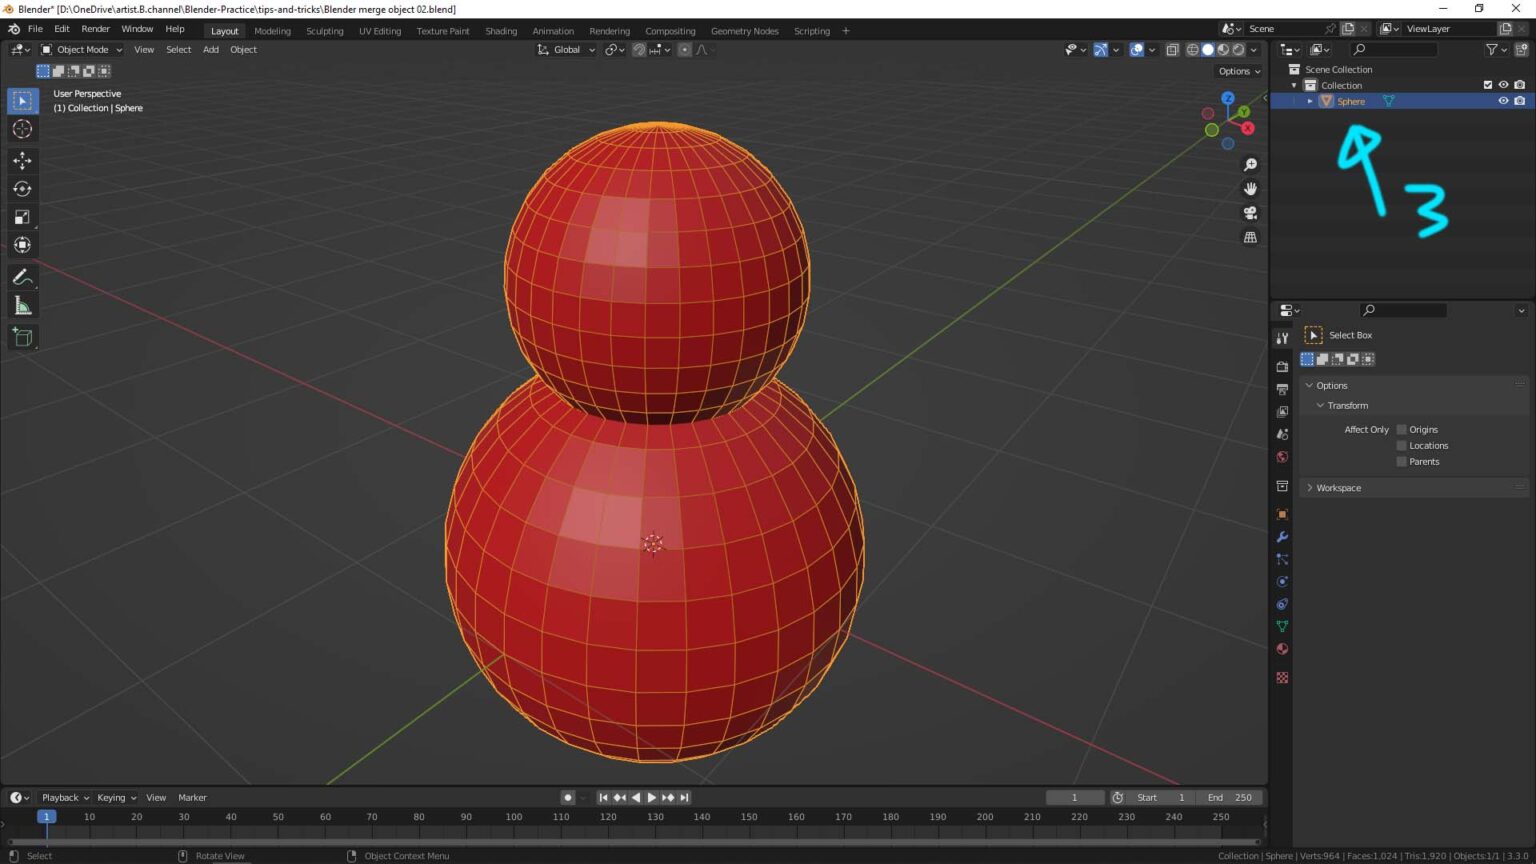Open the Object properties orange square tab
Image resolution: width=1536 pixels, height=864 pixels.
click(1282, 514)
